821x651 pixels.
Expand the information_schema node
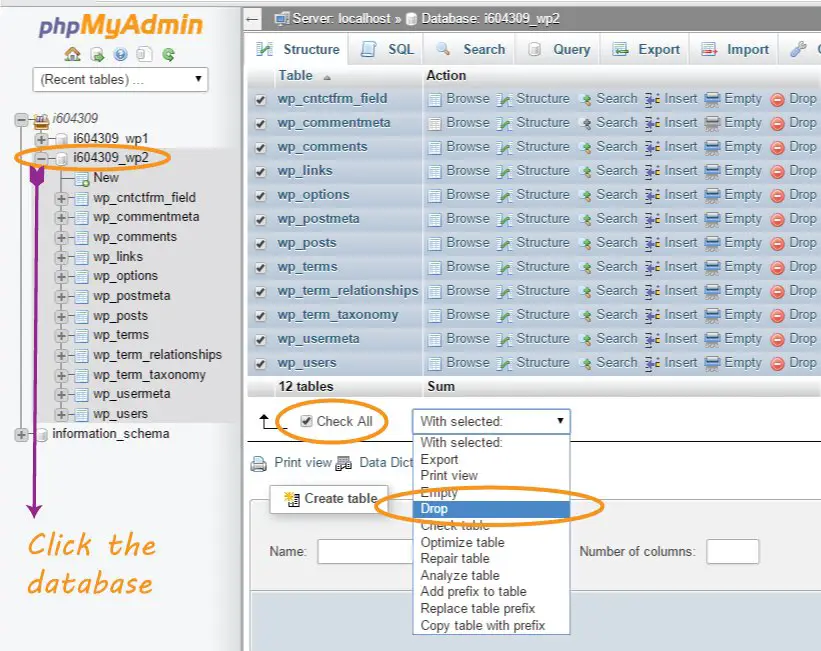(21, 435)
